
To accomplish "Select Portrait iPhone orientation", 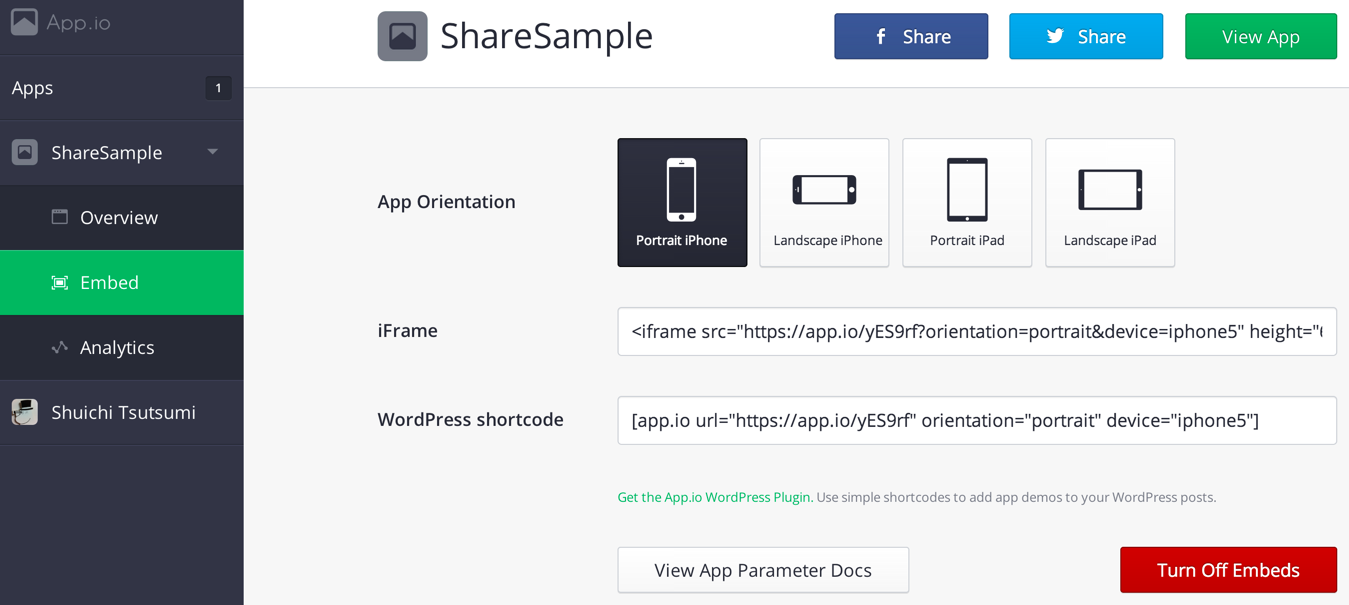I will [682, 202].
